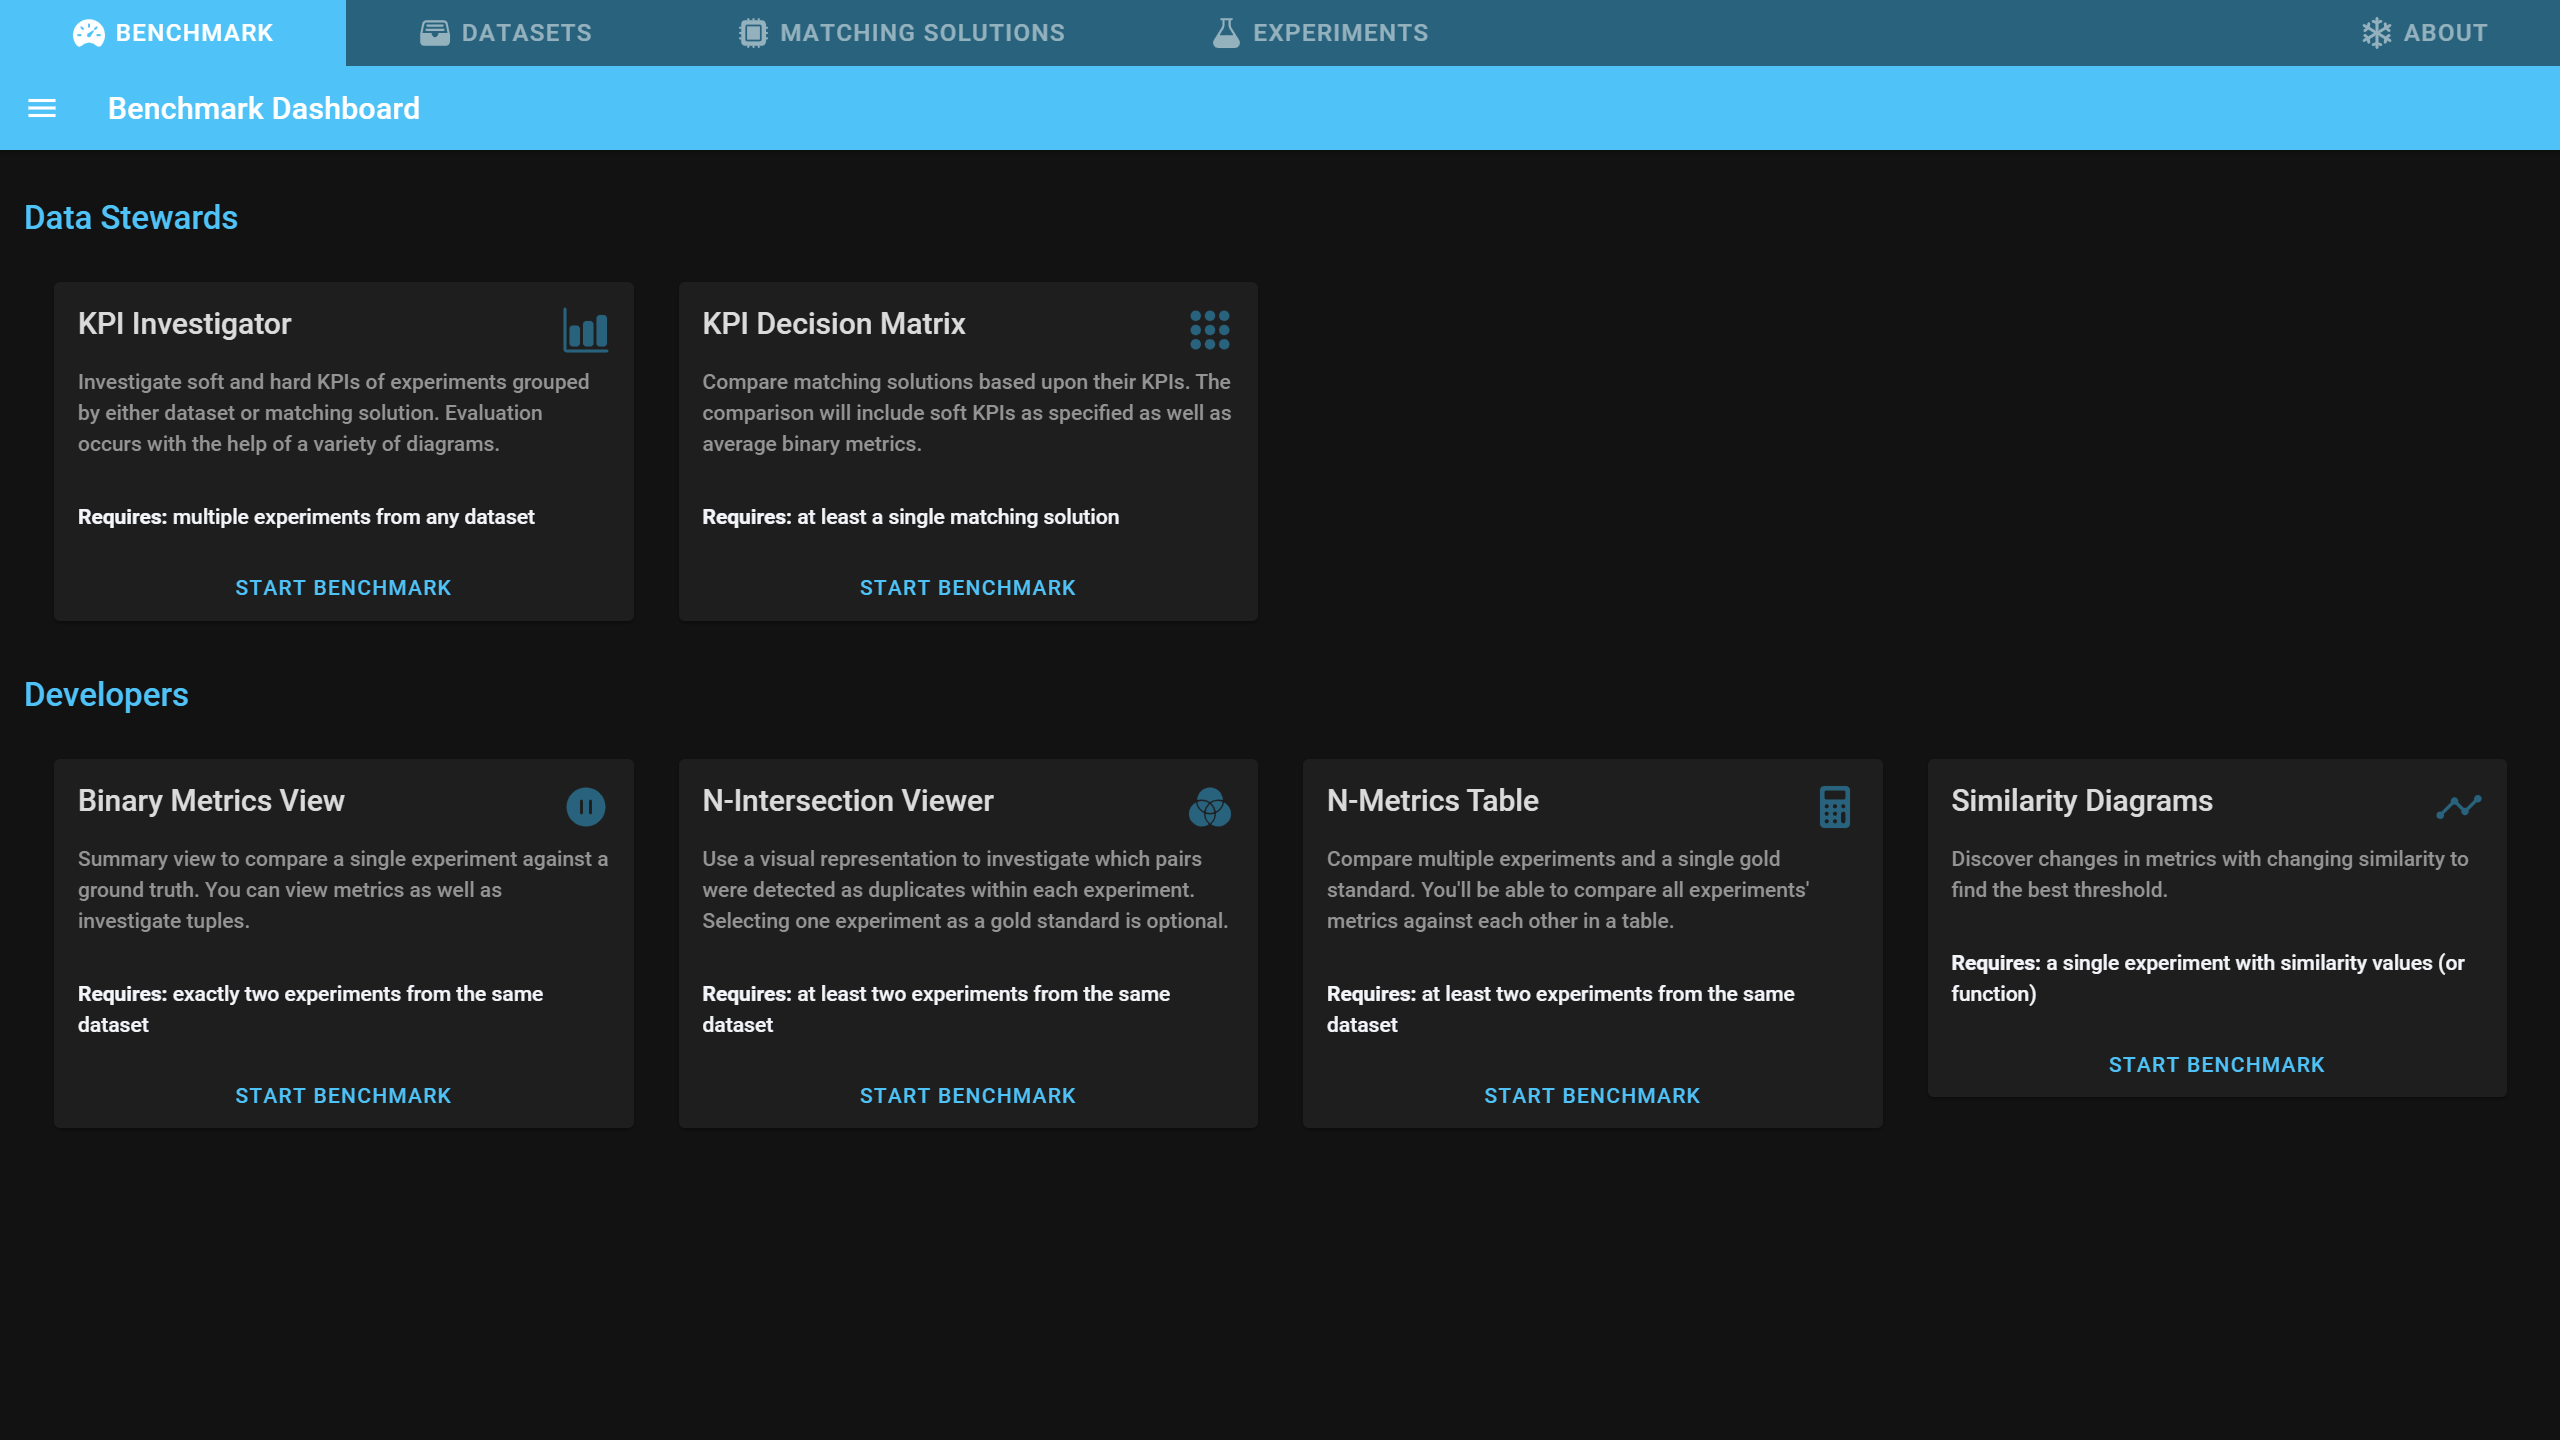Click the KPI Investigator bar chart icon
The height and width of the screenshot is (1440, 2560).
click(585, 330)
